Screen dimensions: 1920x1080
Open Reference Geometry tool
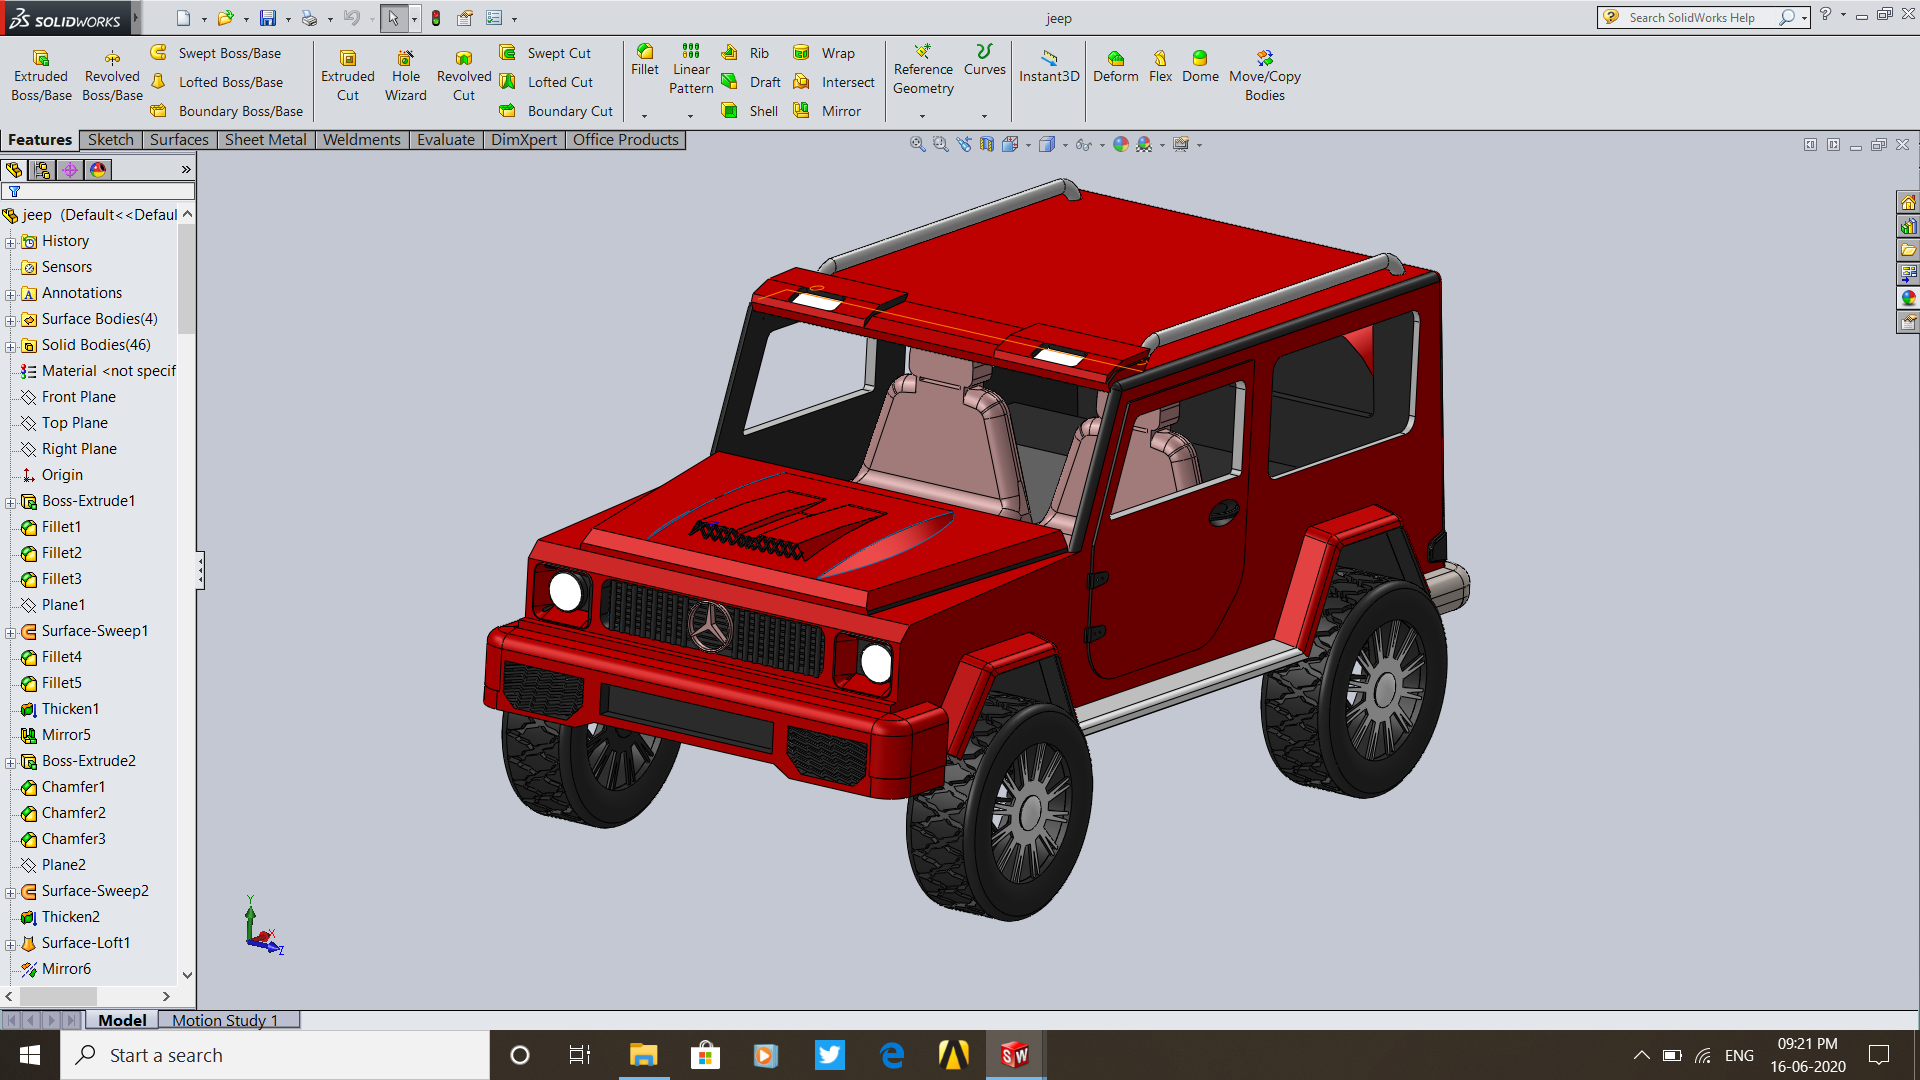(x=923, y=69)
